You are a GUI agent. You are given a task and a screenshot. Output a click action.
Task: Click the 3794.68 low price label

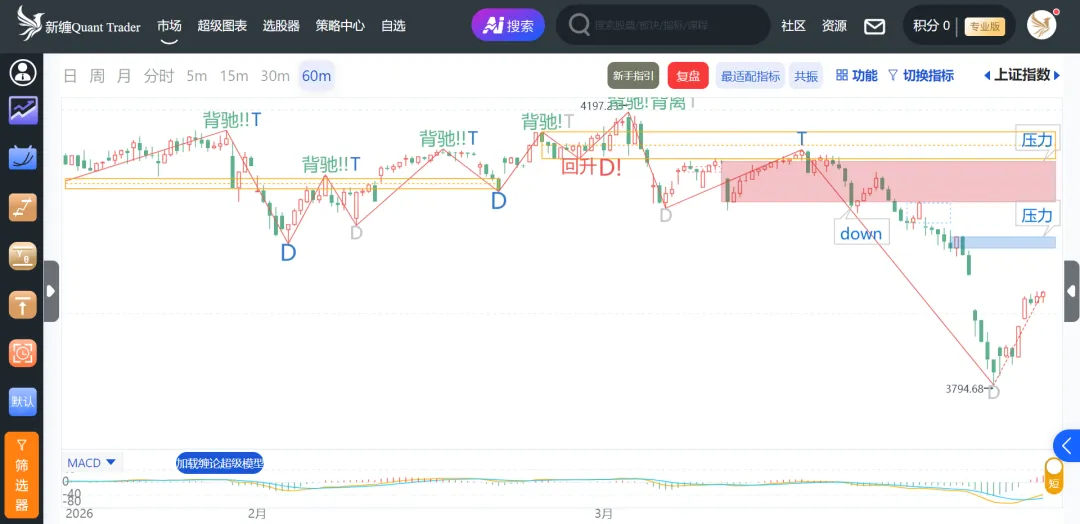965,389
